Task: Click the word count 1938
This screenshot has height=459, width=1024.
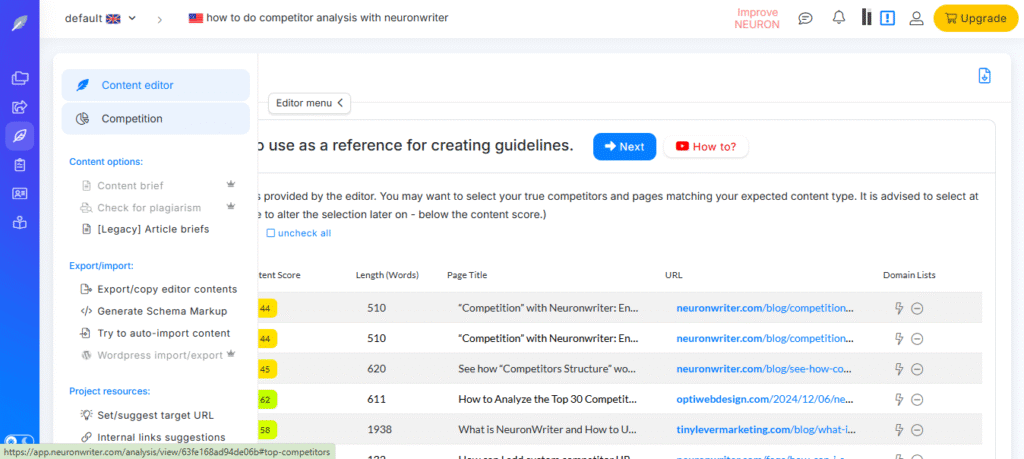Action: coord(379,430)
